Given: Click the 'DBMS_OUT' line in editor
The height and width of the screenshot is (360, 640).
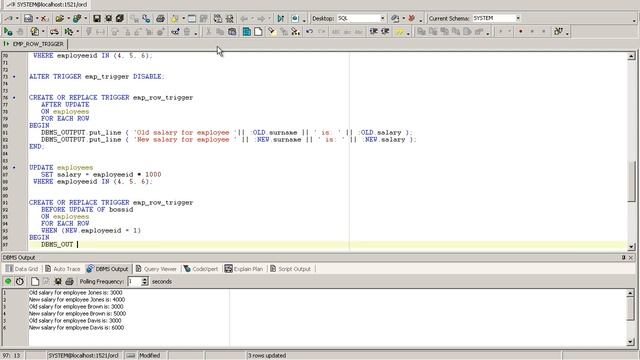Looking at the screenshot, I should tap(57, 244).
